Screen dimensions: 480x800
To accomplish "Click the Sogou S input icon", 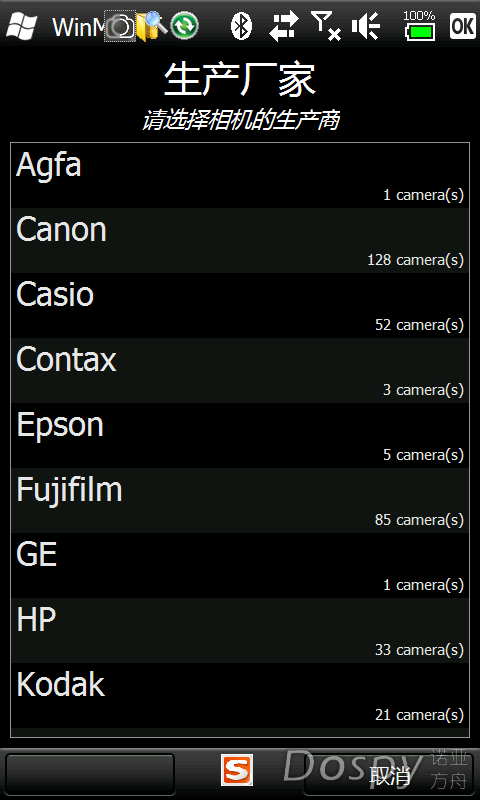I will (x=237, y=770).
